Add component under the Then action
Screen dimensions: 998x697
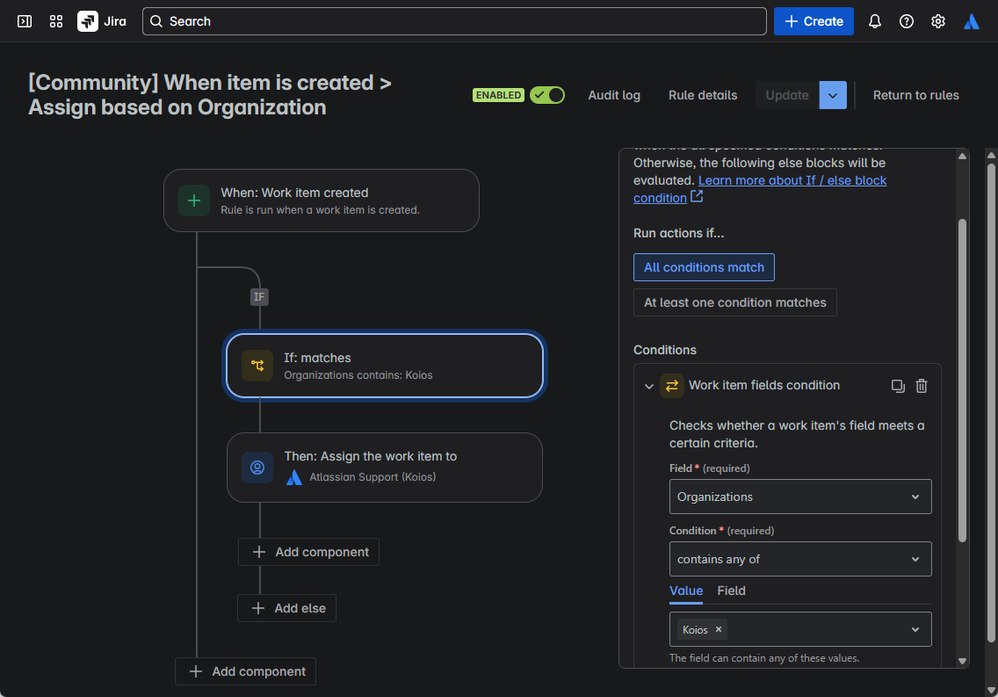point(309,552)
